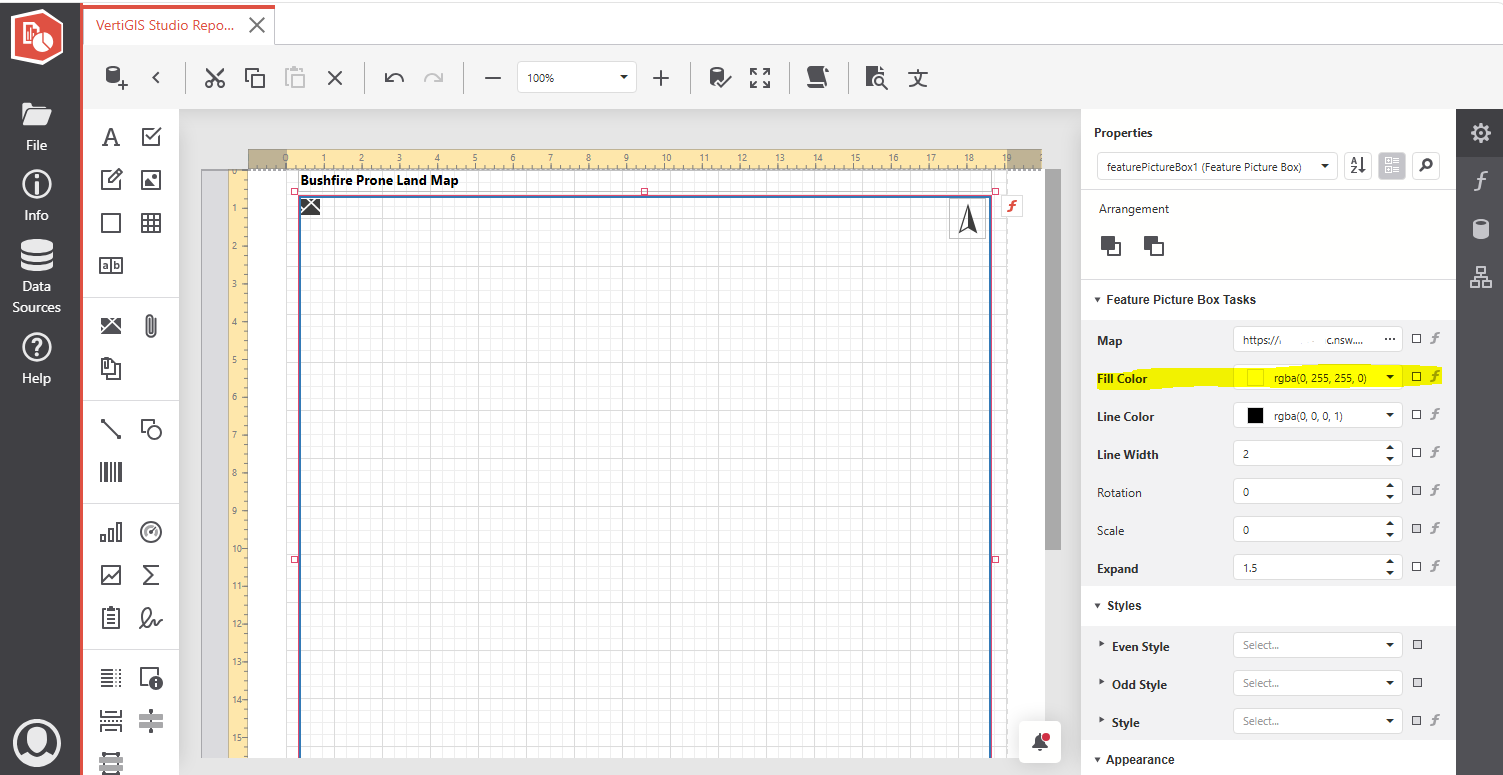
Task: Click the Validate data source icon
Action: click(x=719, y=77)
